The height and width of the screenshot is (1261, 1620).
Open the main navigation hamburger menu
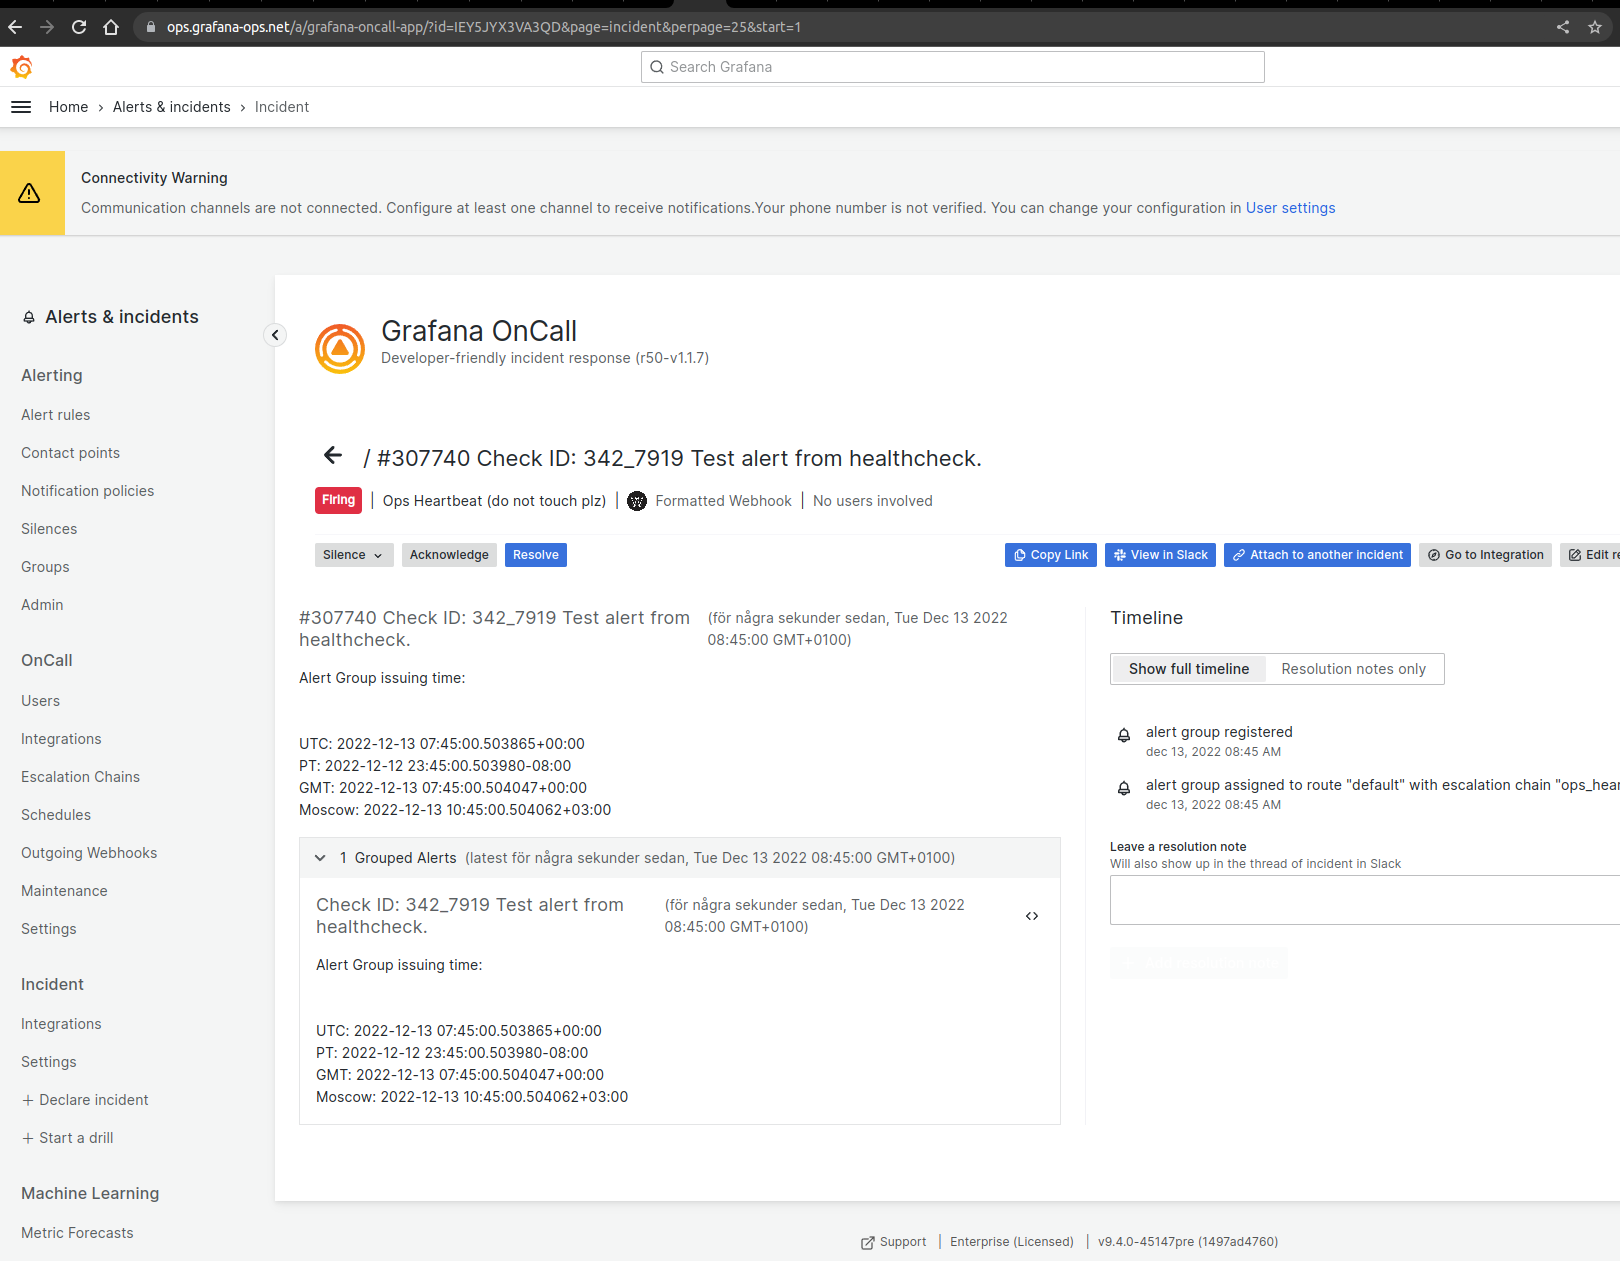tap(20, 107)
